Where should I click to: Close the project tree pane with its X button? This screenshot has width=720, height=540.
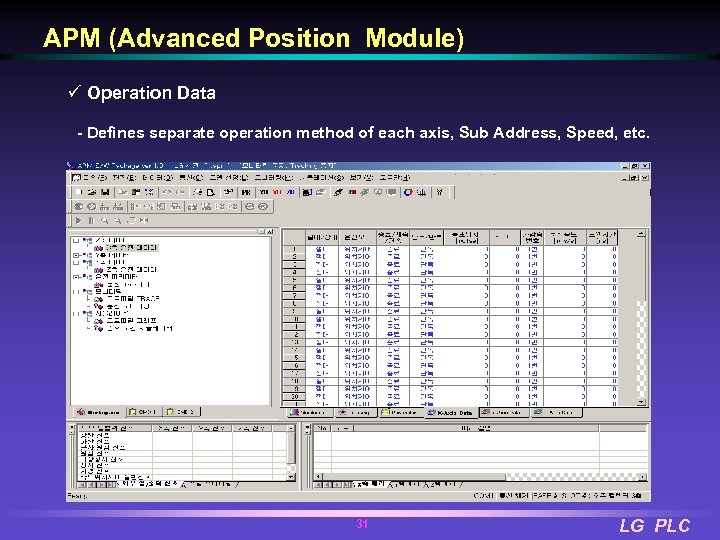click(270, 231)
